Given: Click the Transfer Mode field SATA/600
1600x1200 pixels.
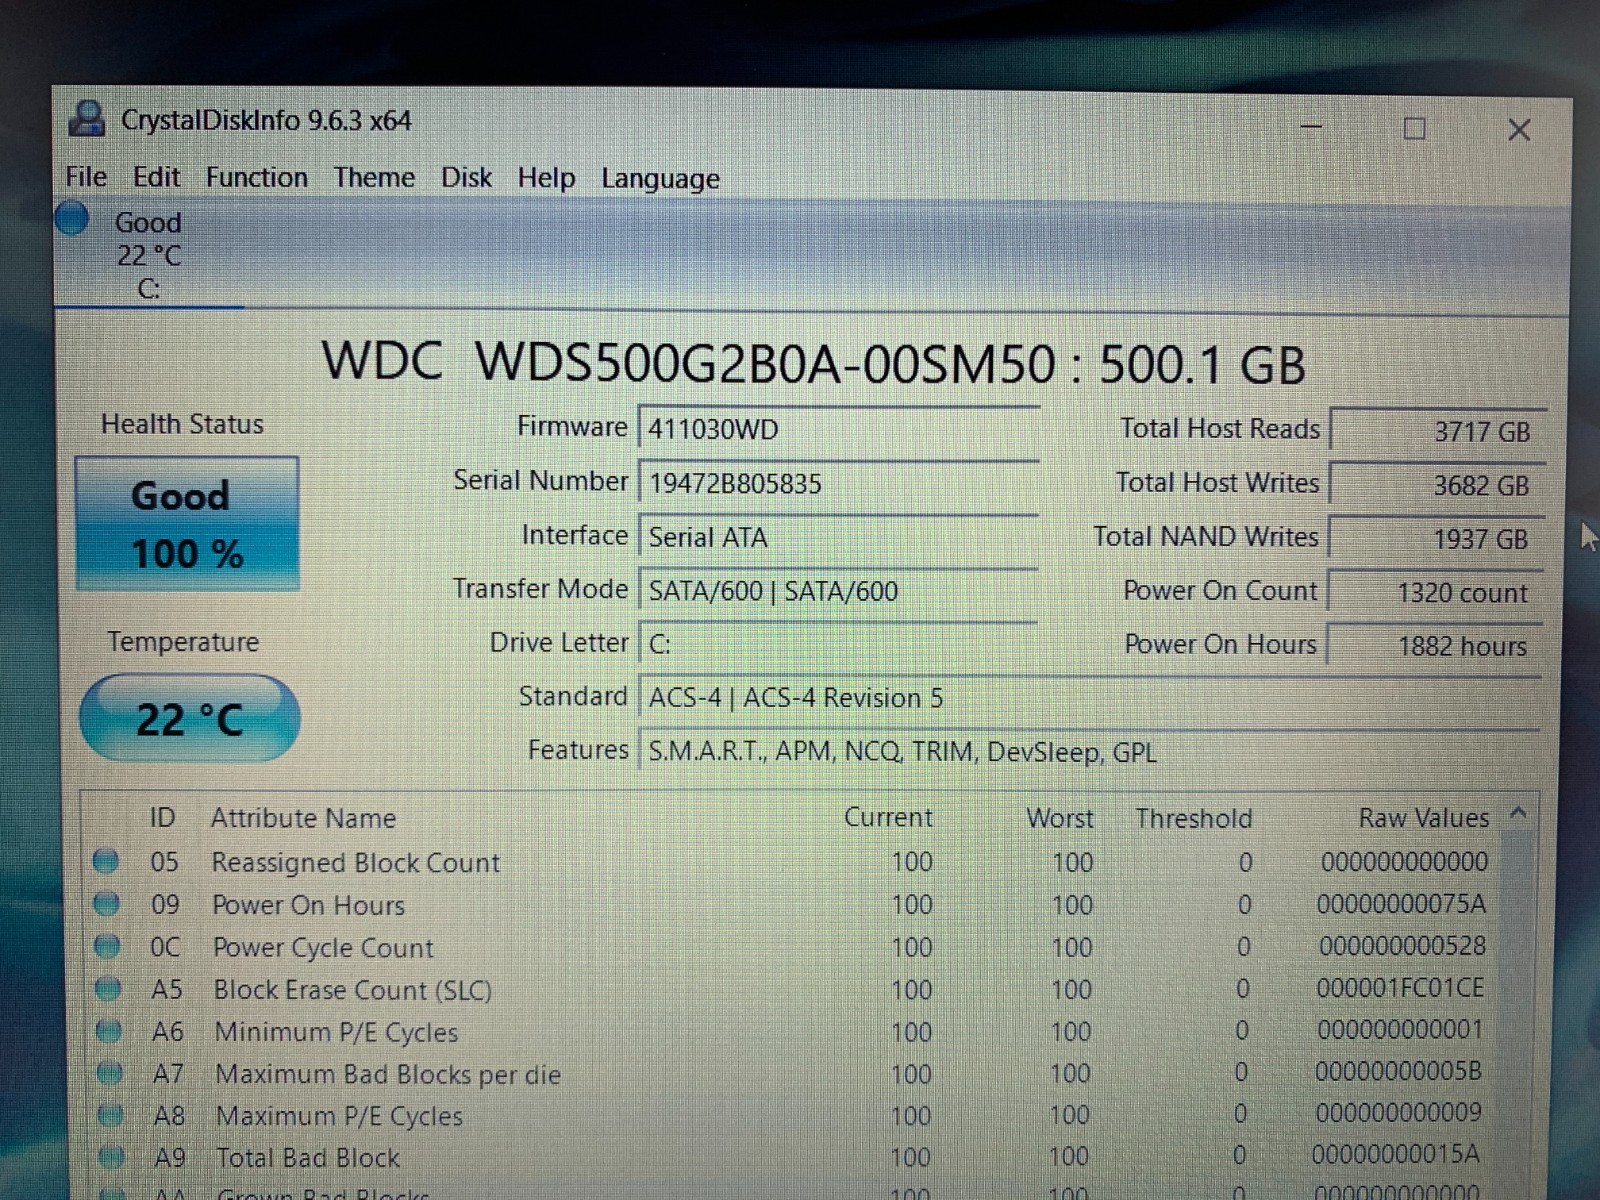Looking at the screenshot, I should tap(838, 591).
